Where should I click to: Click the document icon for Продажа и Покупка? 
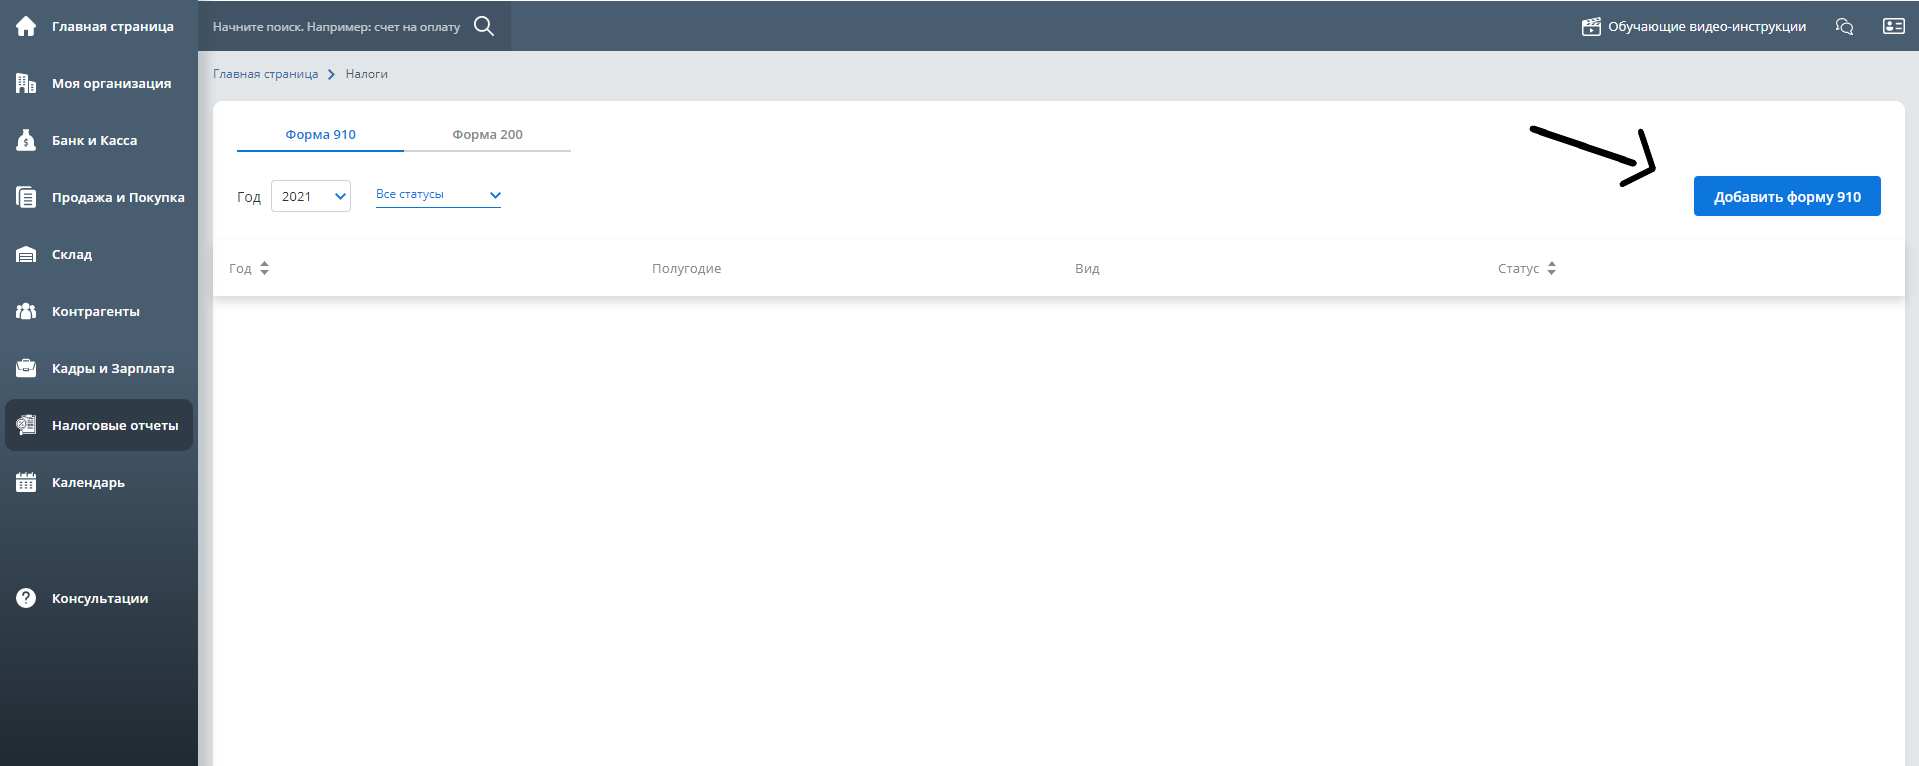click(x=26, y=197)
